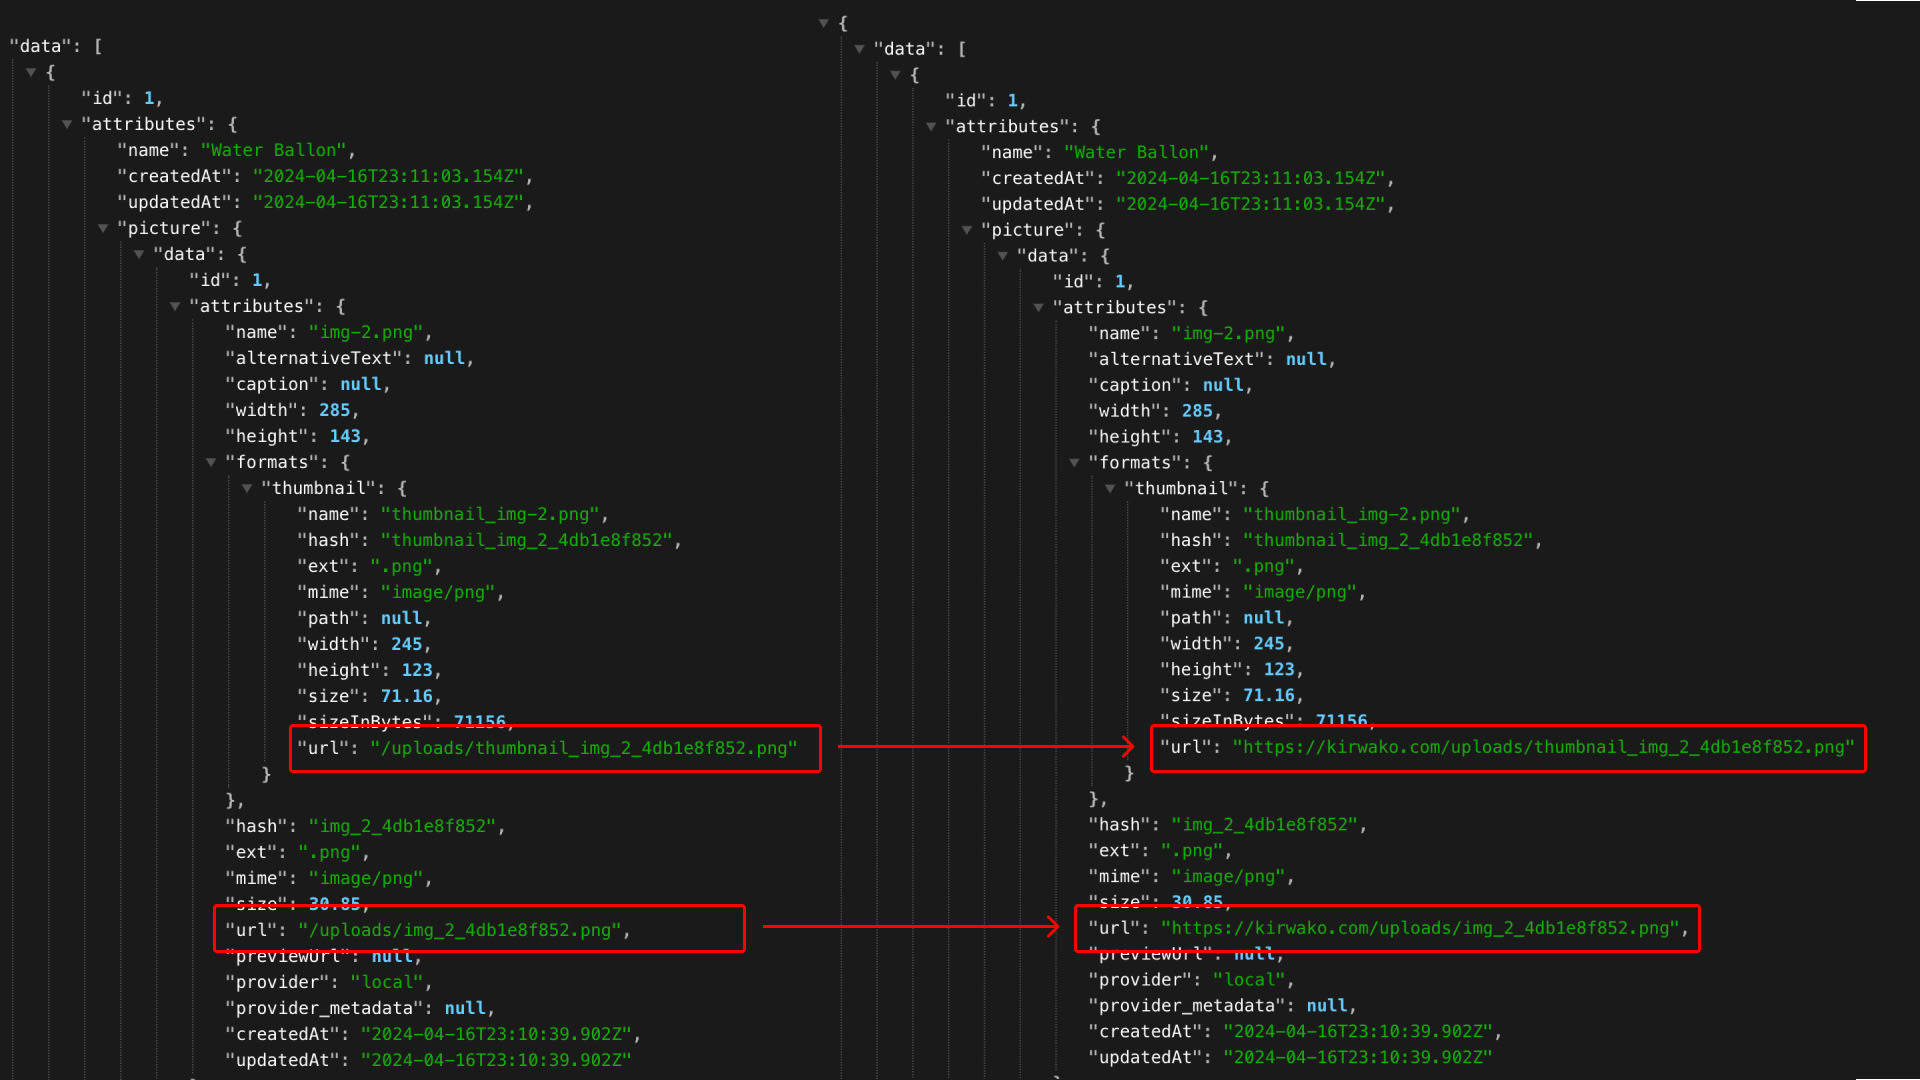Click the right "provider" local value
The height and width of the screenshot is (1080, 1920).
pyautogui.click(x=1249, y=980)
